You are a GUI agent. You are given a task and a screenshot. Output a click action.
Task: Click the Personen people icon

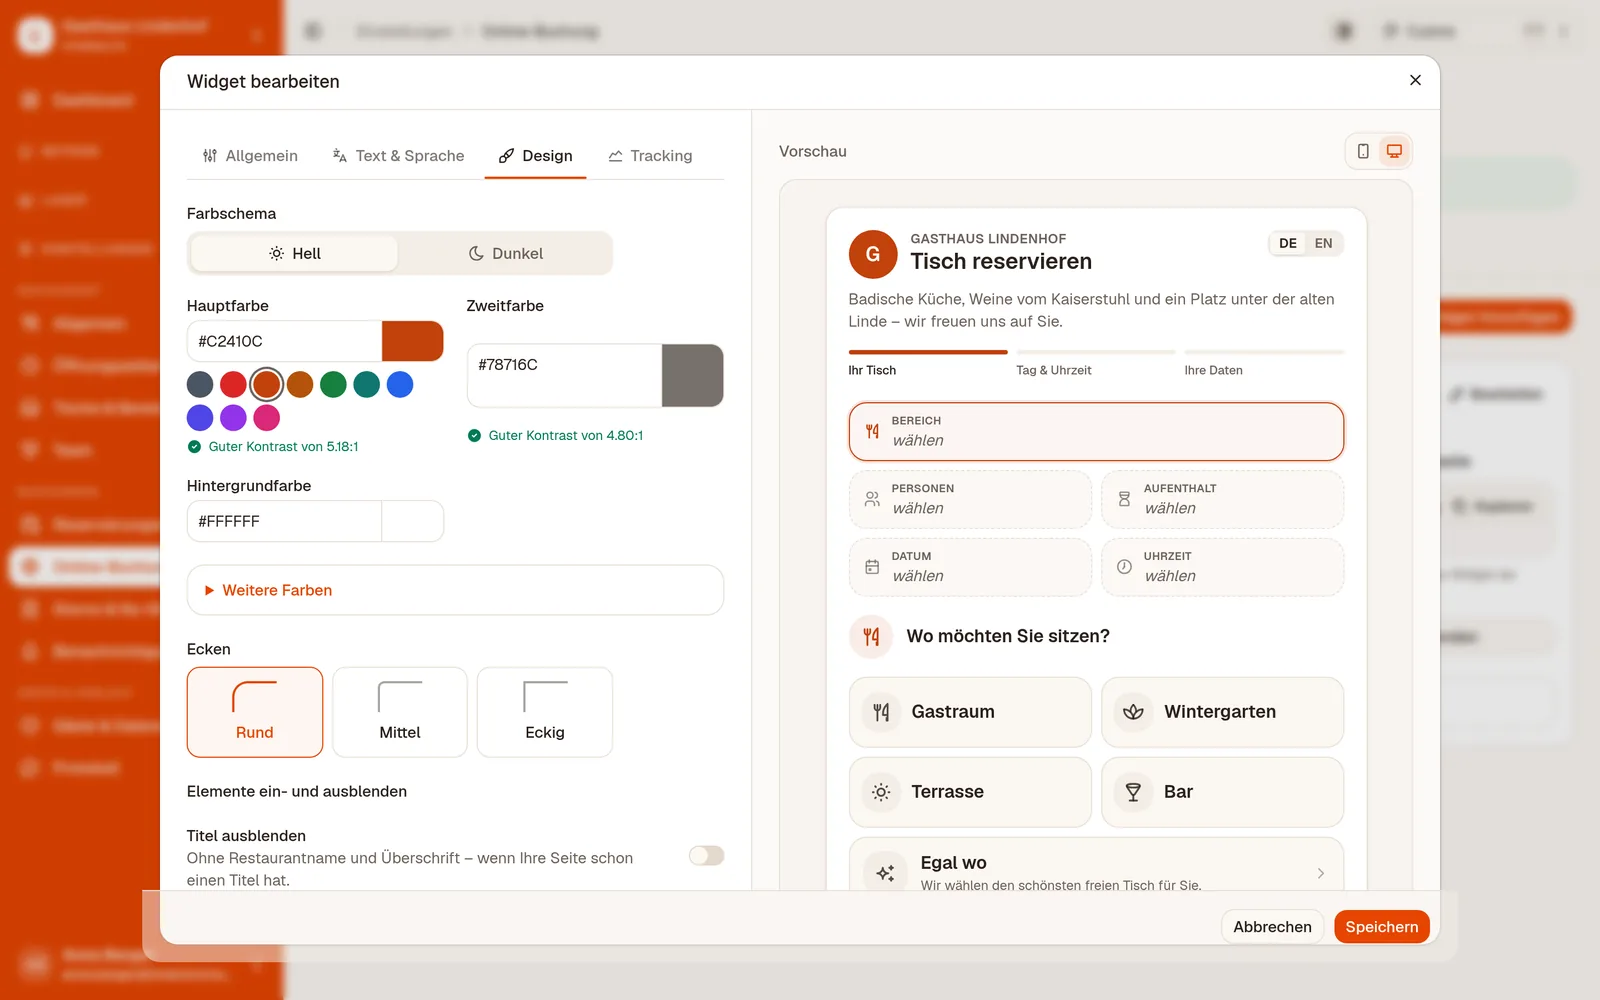tap(872, 499)
